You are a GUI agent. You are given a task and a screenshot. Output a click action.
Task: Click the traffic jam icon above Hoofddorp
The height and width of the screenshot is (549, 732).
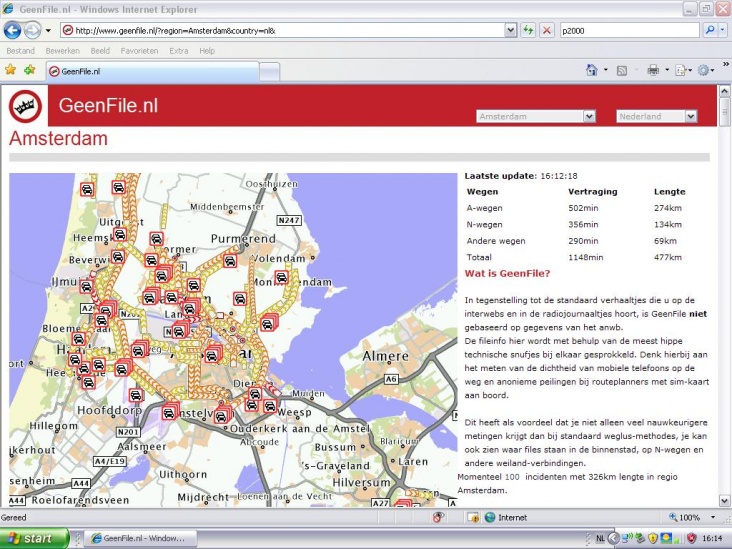point(136,395)
